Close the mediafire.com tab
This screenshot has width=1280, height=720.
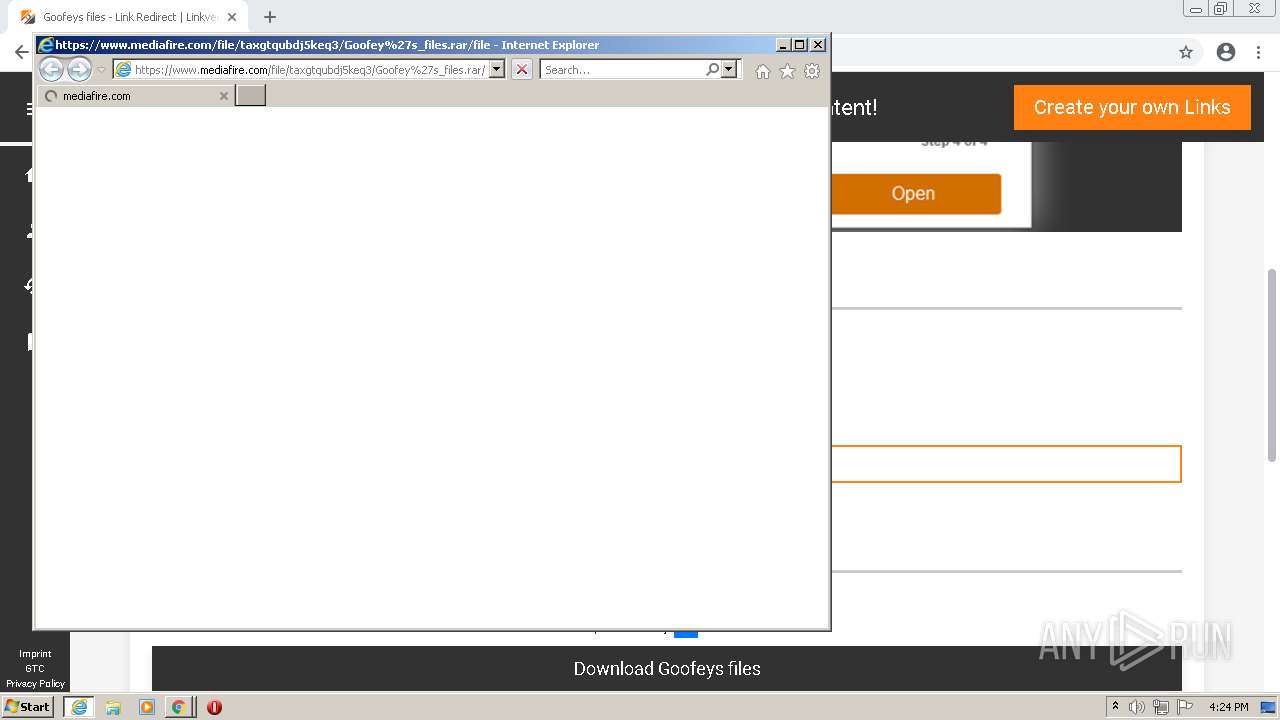(224, 96)
